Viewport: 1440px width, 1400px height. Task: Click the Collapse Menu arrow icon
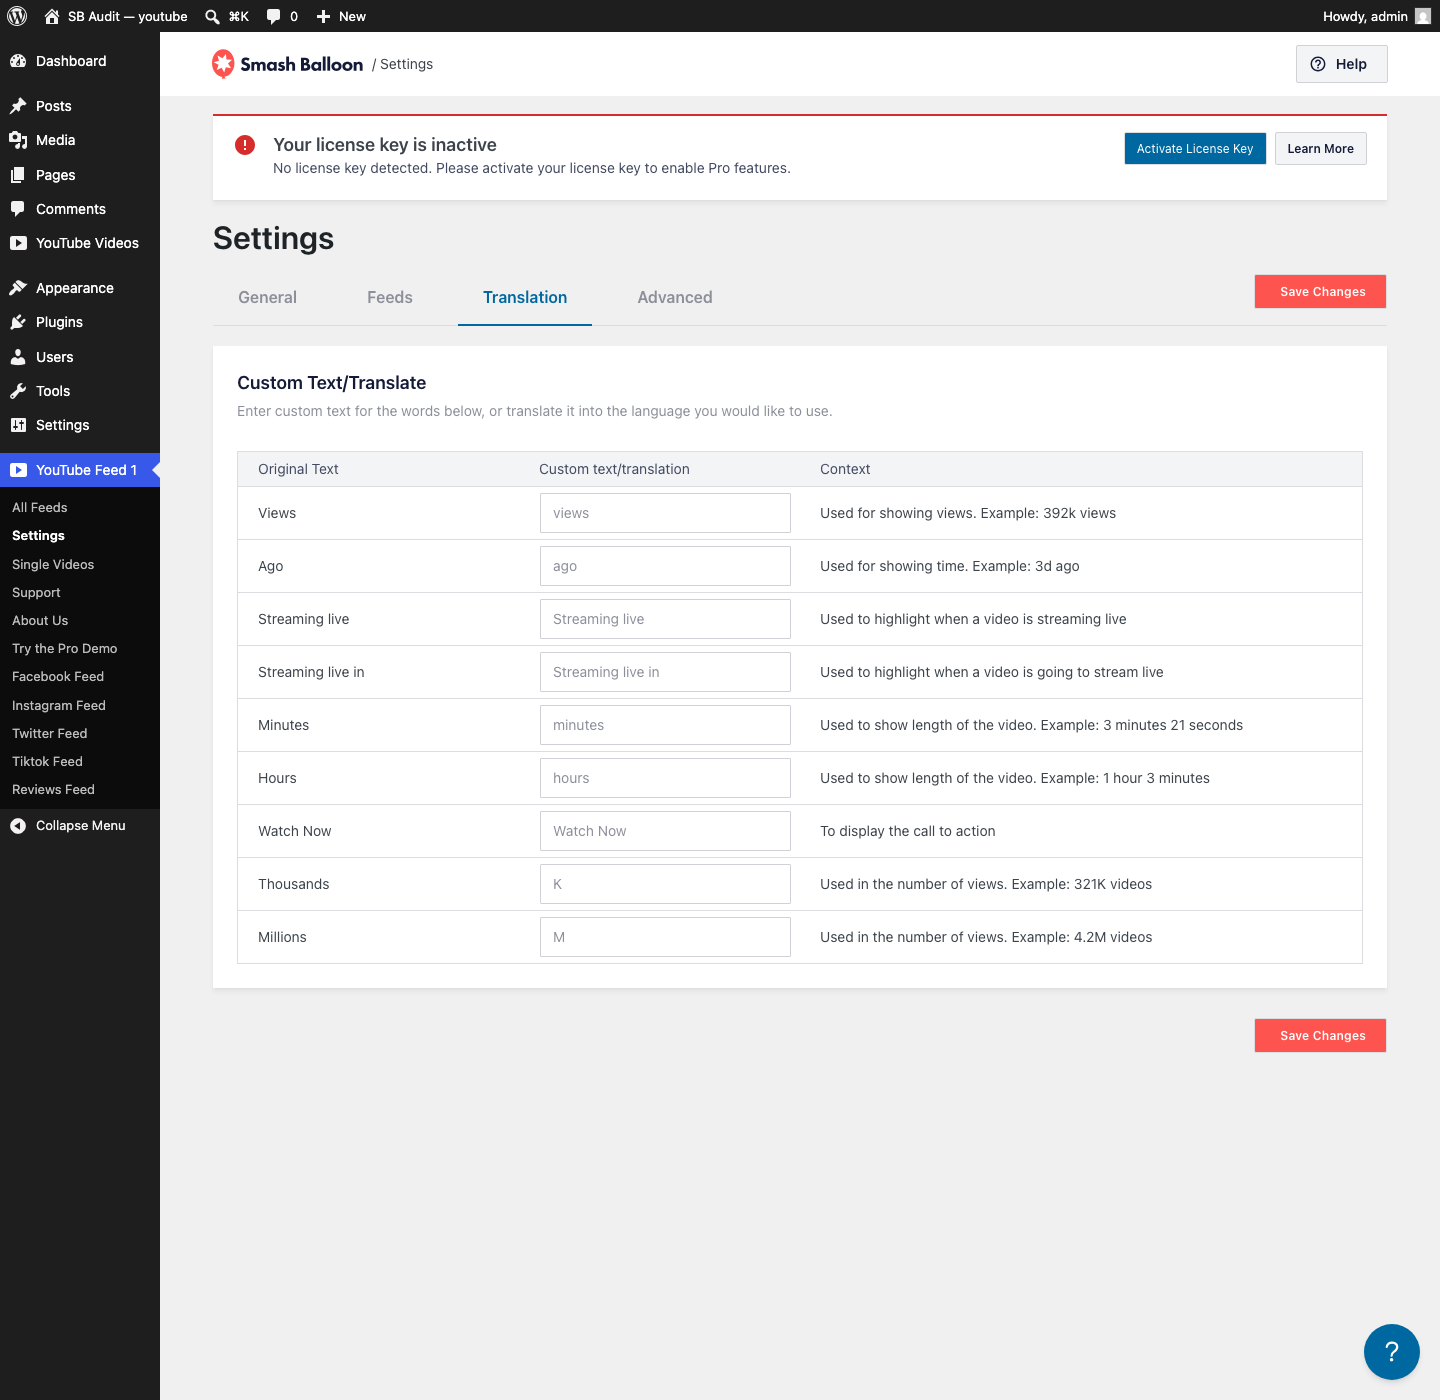tap(18, 826)
